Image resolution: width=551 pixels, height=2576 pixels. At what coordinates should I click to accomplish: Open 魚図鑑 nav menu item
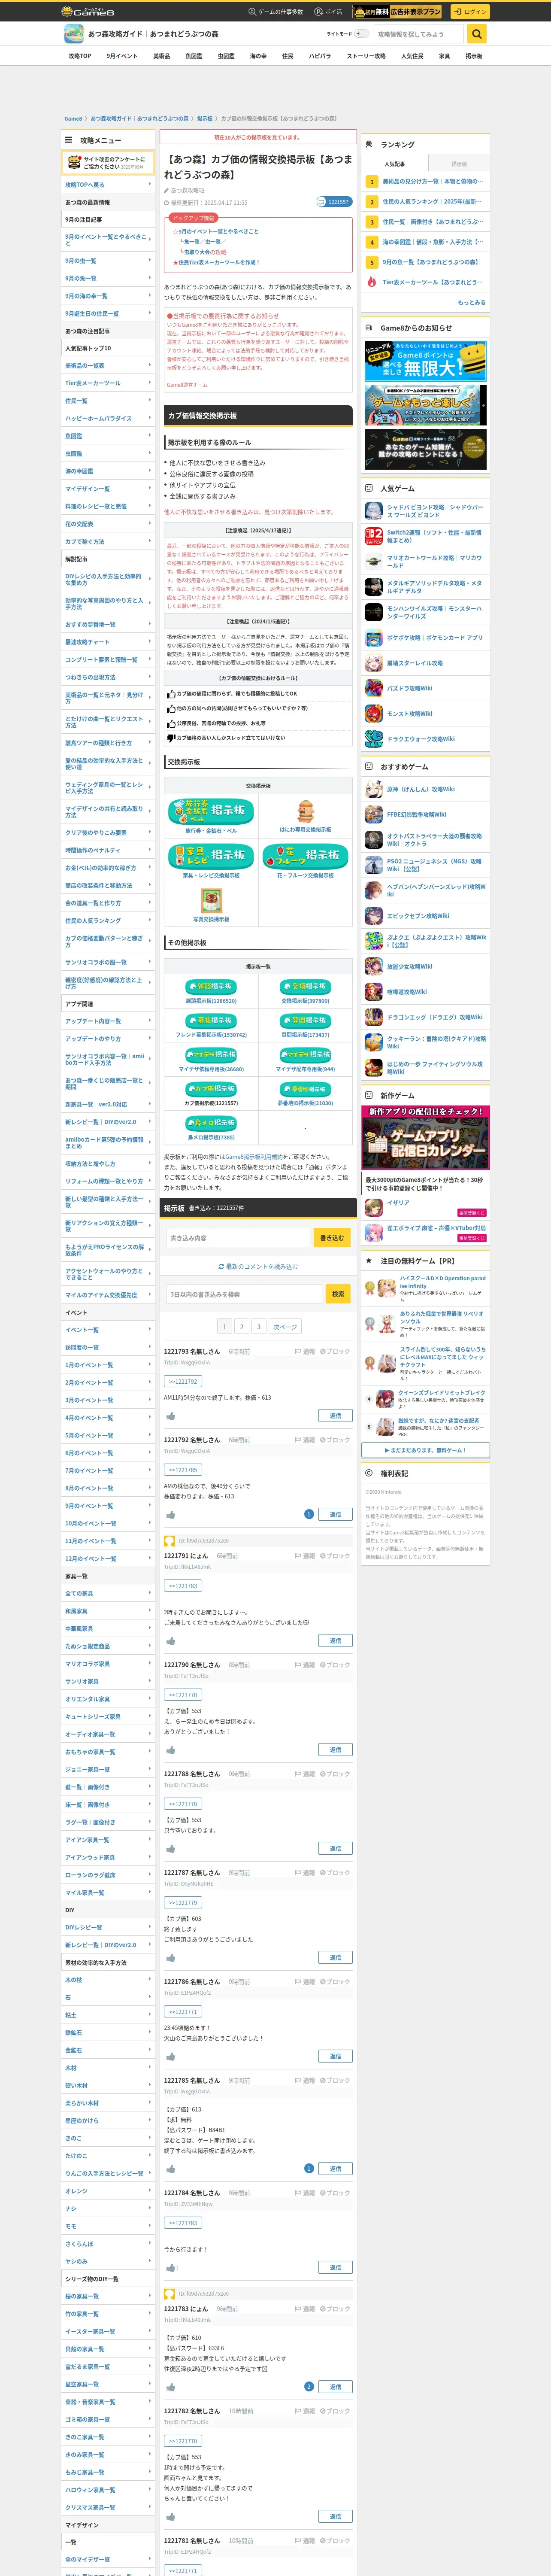[193, 56]
